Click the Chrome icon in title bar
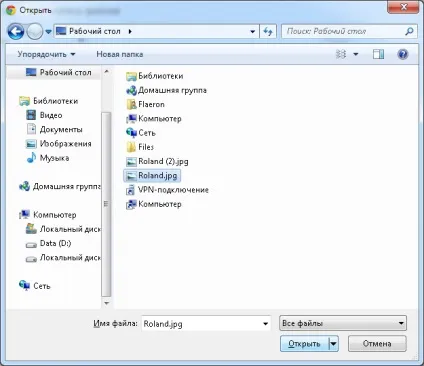The height and width of the screenshot is (366, 424). 11,10
